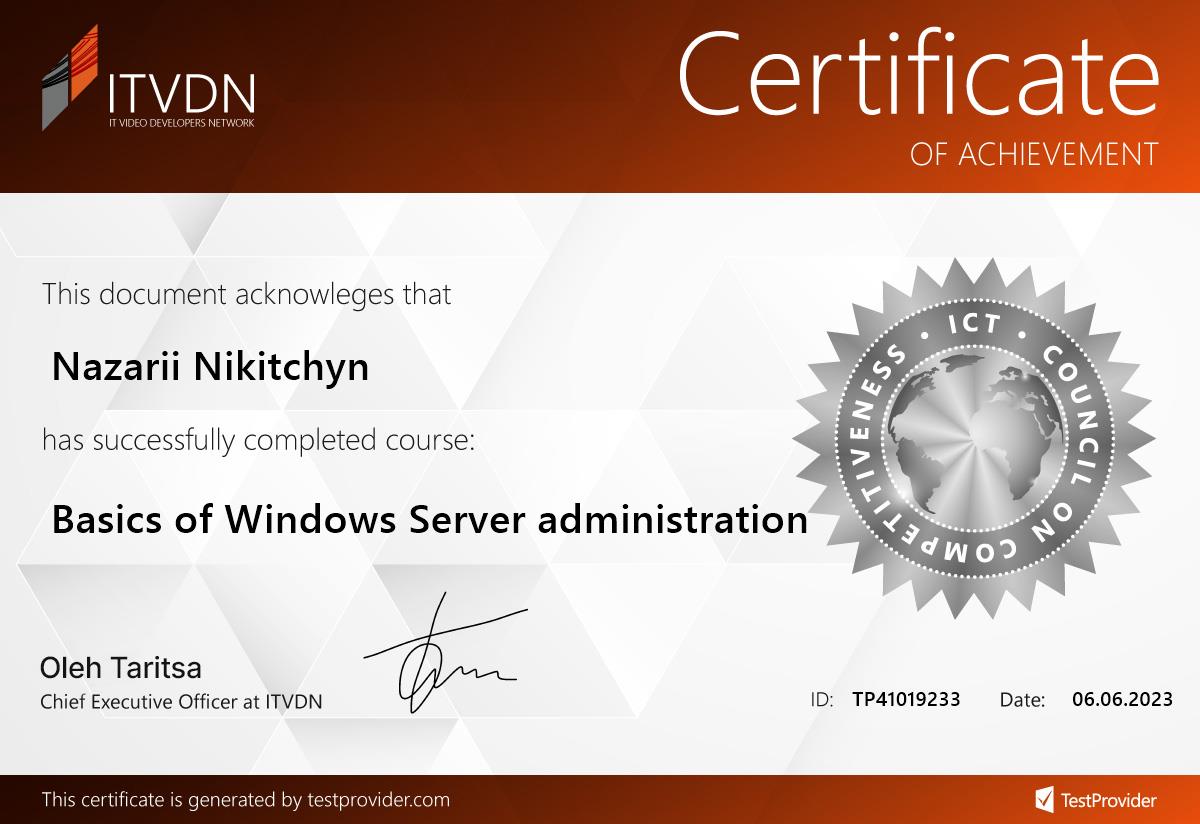The height and width of the screenshot is (824, 1200).
Task: Select the OF ACHIEVEMENT subtitle
Action: [x=1034, y=154]
